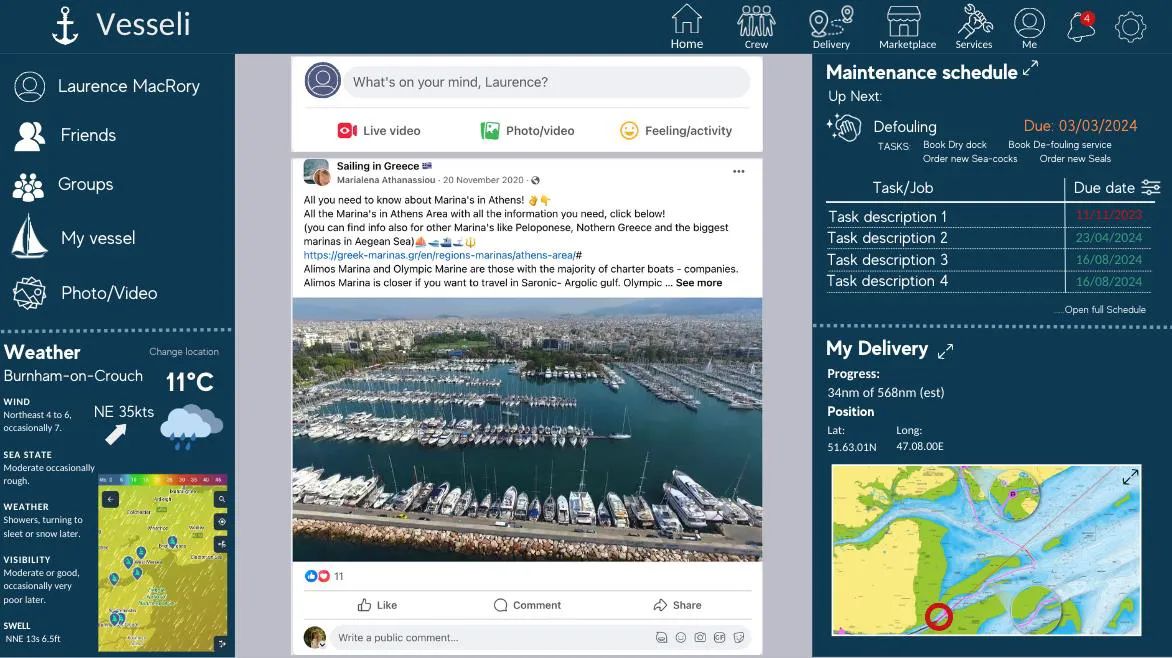Go to the Marketplace shop icon
Screen dimensions: 1172x658
[903, 22]
